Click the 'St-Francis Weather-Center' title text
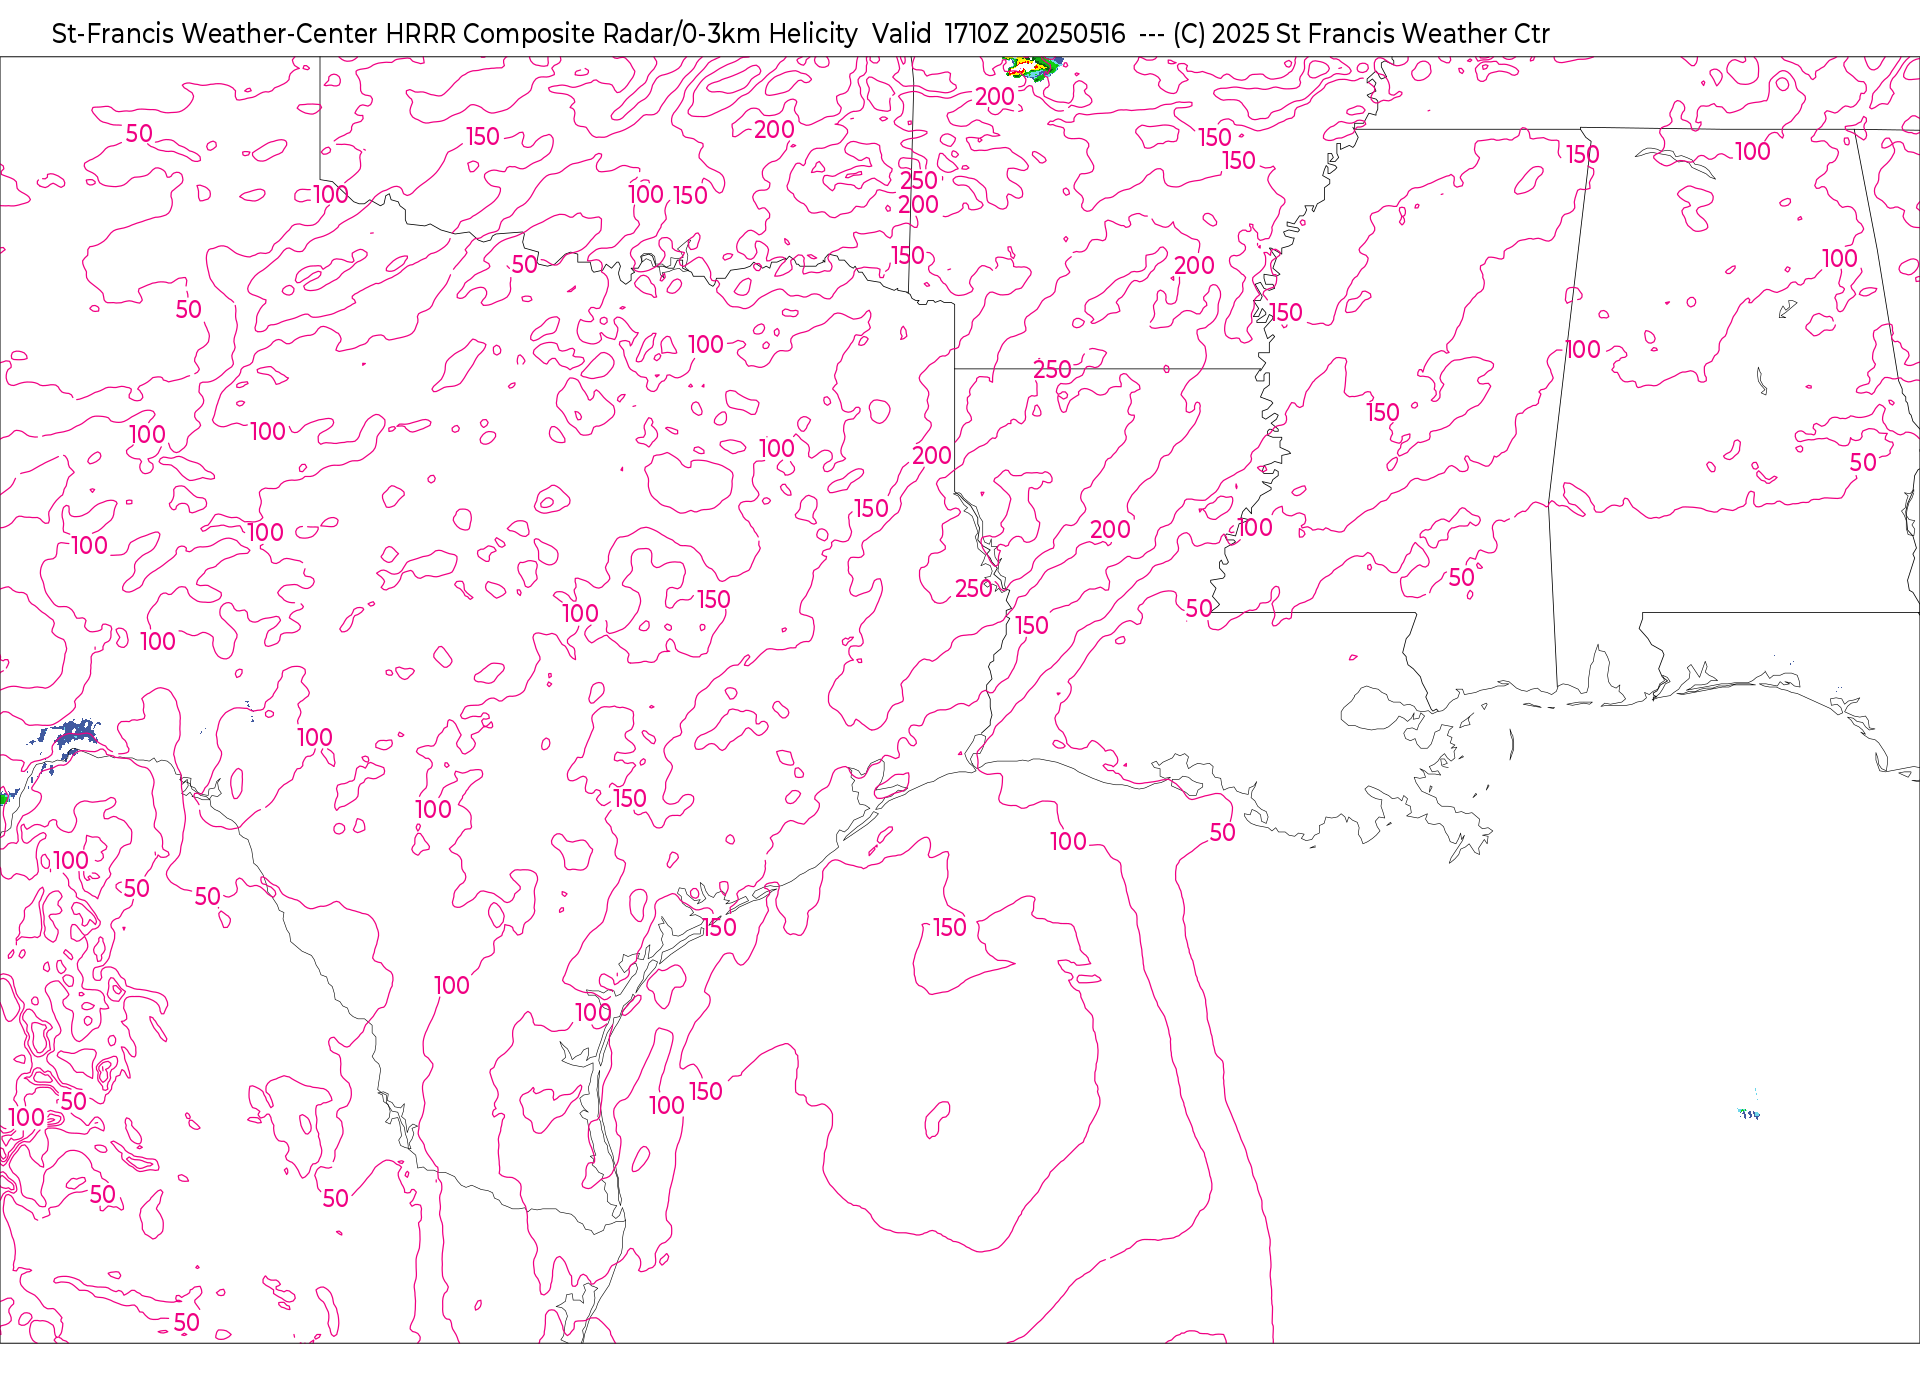 click(x=215, y=34)
